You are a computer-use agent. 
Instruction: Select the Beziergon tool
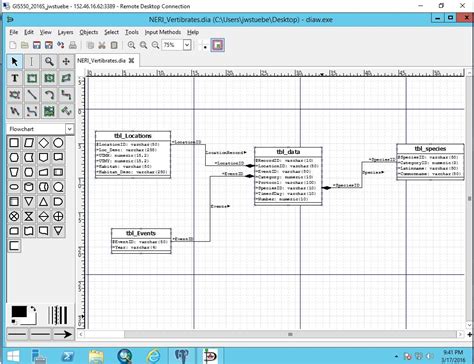[x=15, y=95]
